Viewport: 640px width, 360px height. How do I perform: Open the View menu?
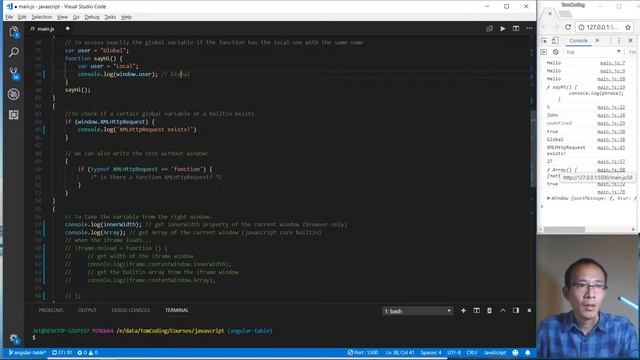[x=62, y=17]
